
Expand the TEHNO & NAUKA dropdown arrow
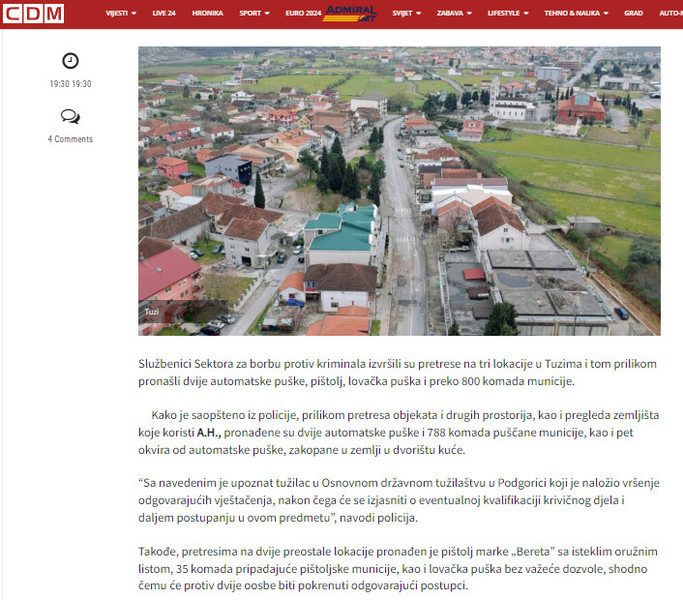point(606,14)
